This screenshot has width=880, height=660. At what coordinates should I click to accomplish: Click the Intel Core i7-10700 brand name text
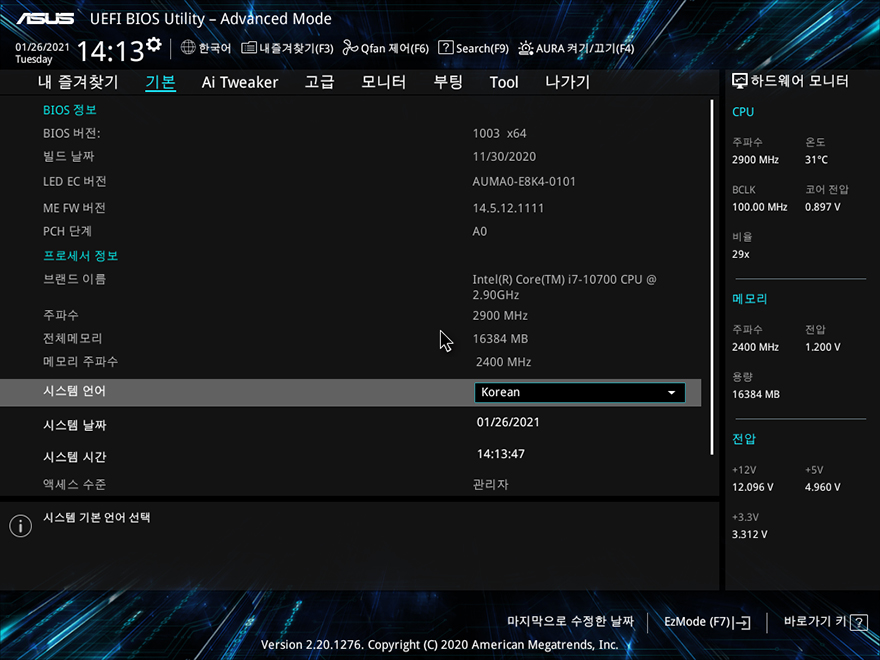(564, 287)
